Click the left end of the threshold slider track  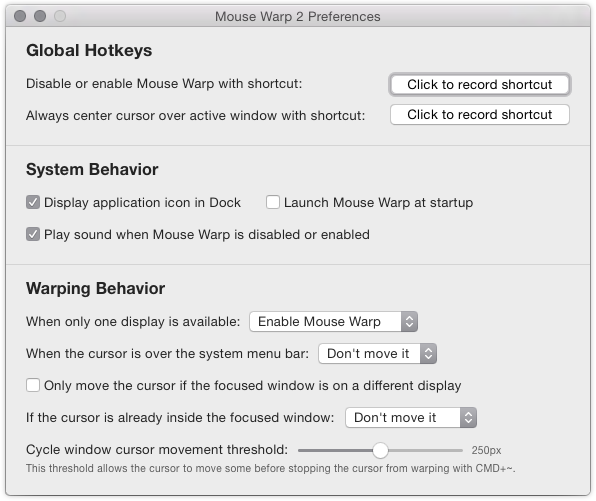[300, 450]
